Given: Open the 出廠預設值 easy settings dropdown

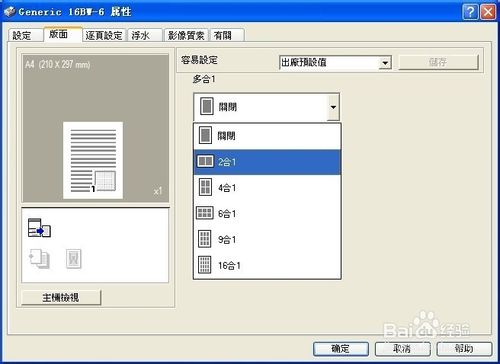Looking at the screenshot, I should click(x=335, y=62).
